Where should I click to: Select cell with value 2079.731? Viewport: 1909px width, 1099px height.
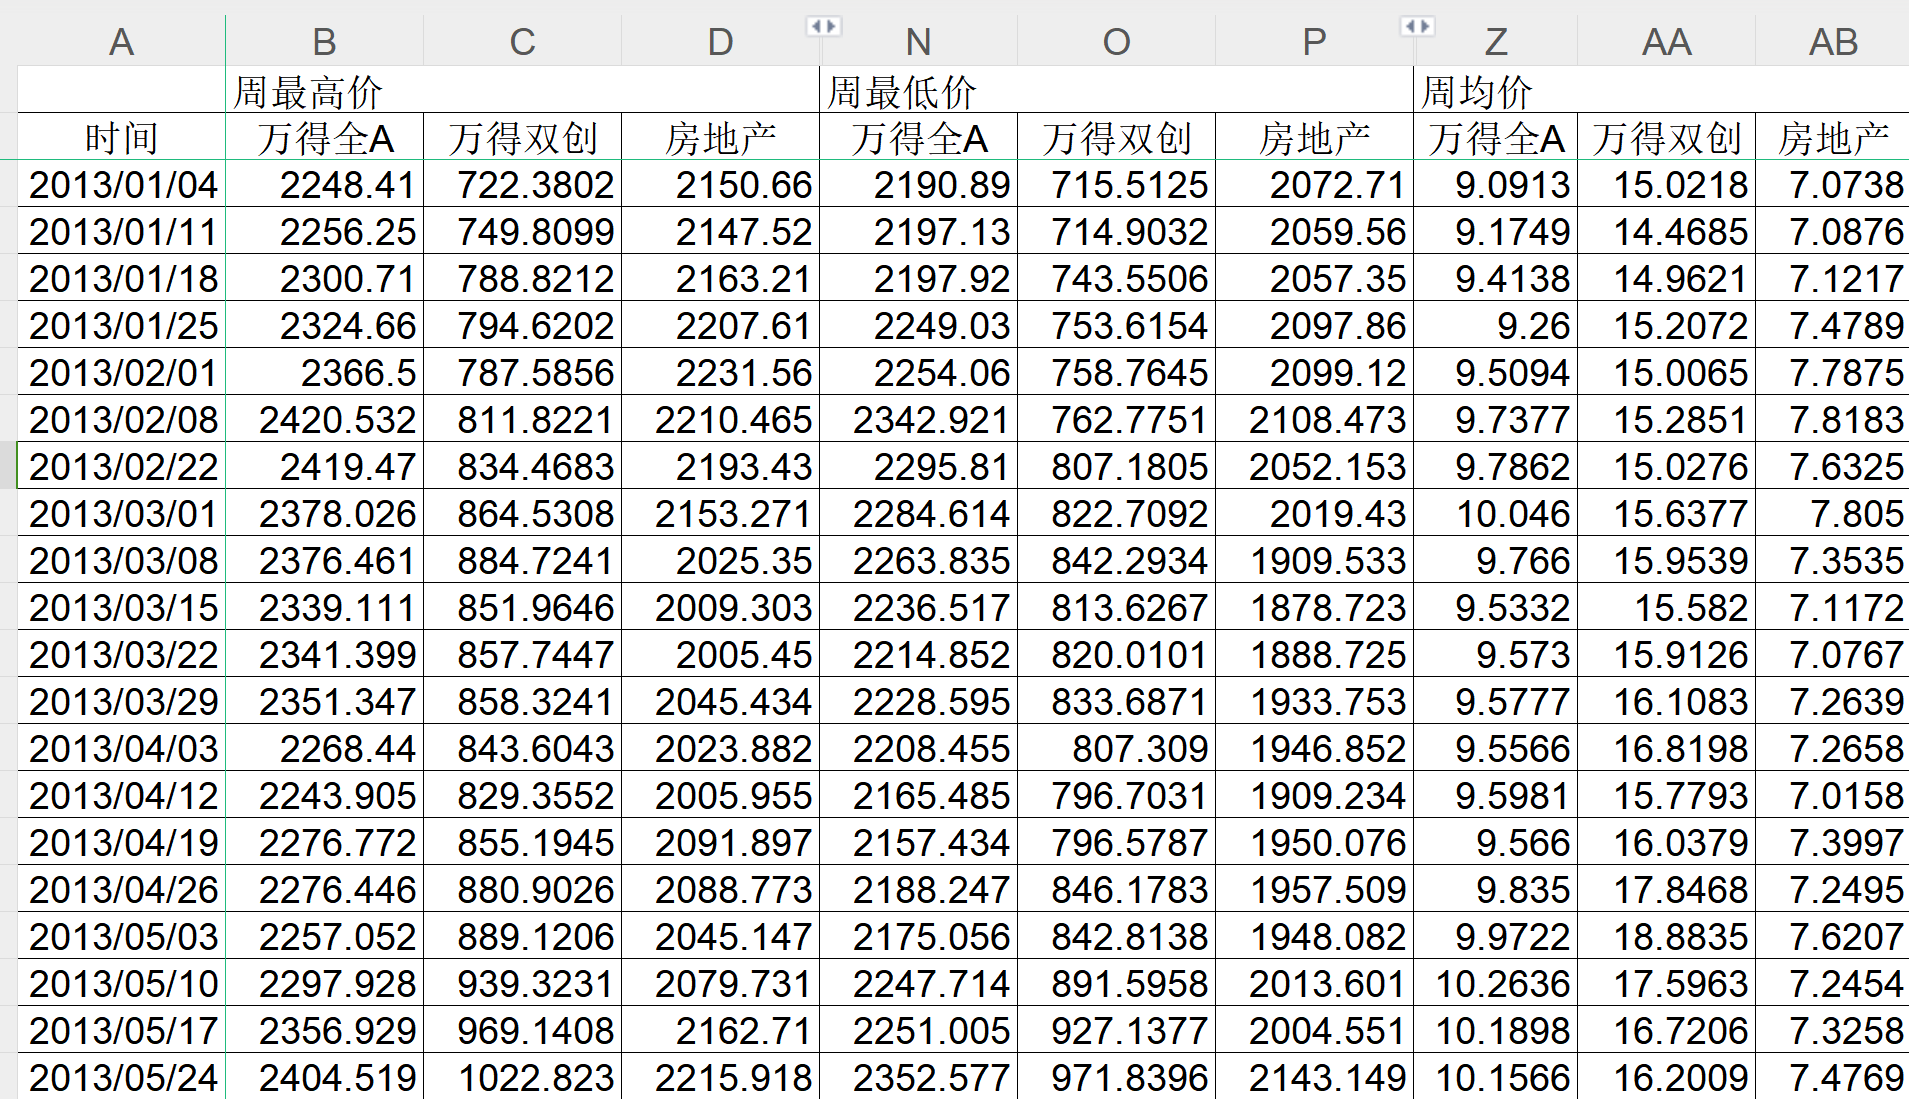coord(720,983)
